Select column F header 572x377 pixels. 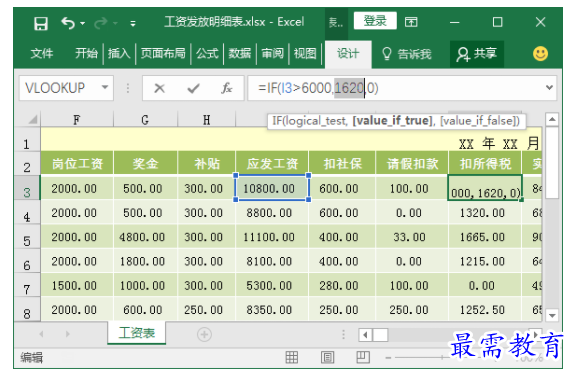[77, 120]
